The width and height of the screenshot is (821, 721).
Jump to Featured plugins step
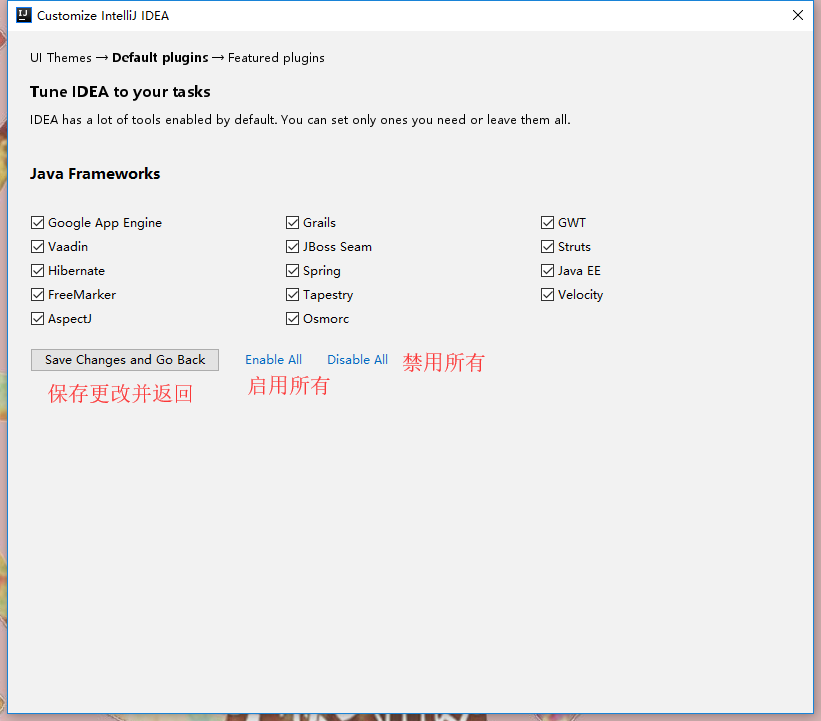(x=276, y=58)
